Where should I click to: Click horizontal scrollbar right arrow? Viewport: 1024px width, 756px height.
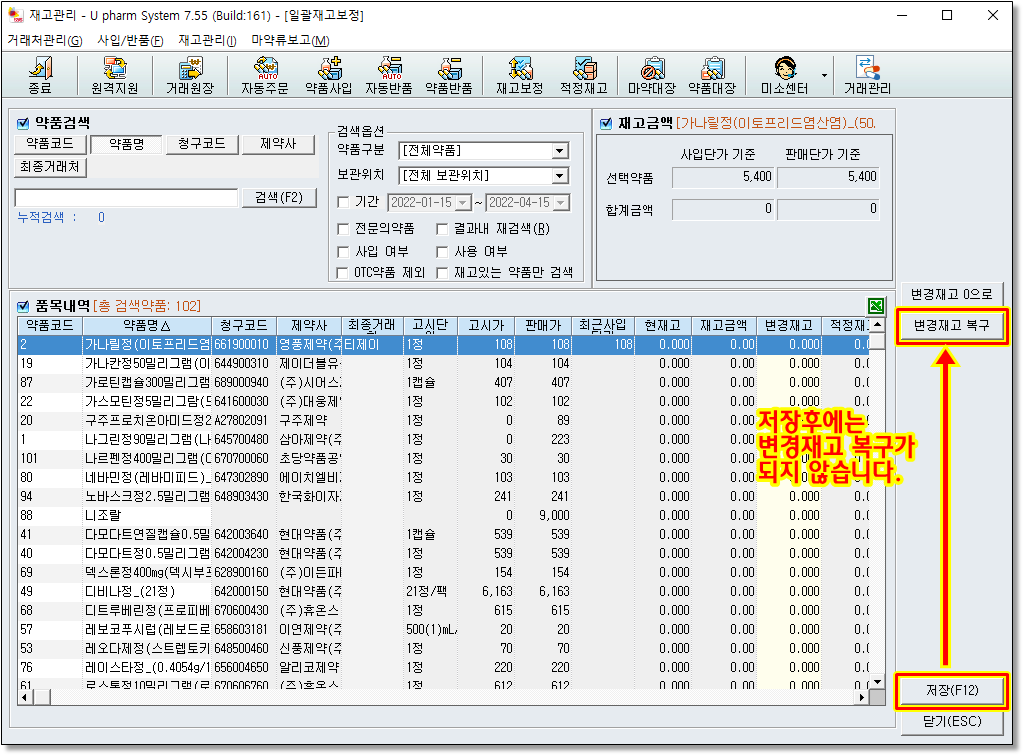(x=861, y=697)
